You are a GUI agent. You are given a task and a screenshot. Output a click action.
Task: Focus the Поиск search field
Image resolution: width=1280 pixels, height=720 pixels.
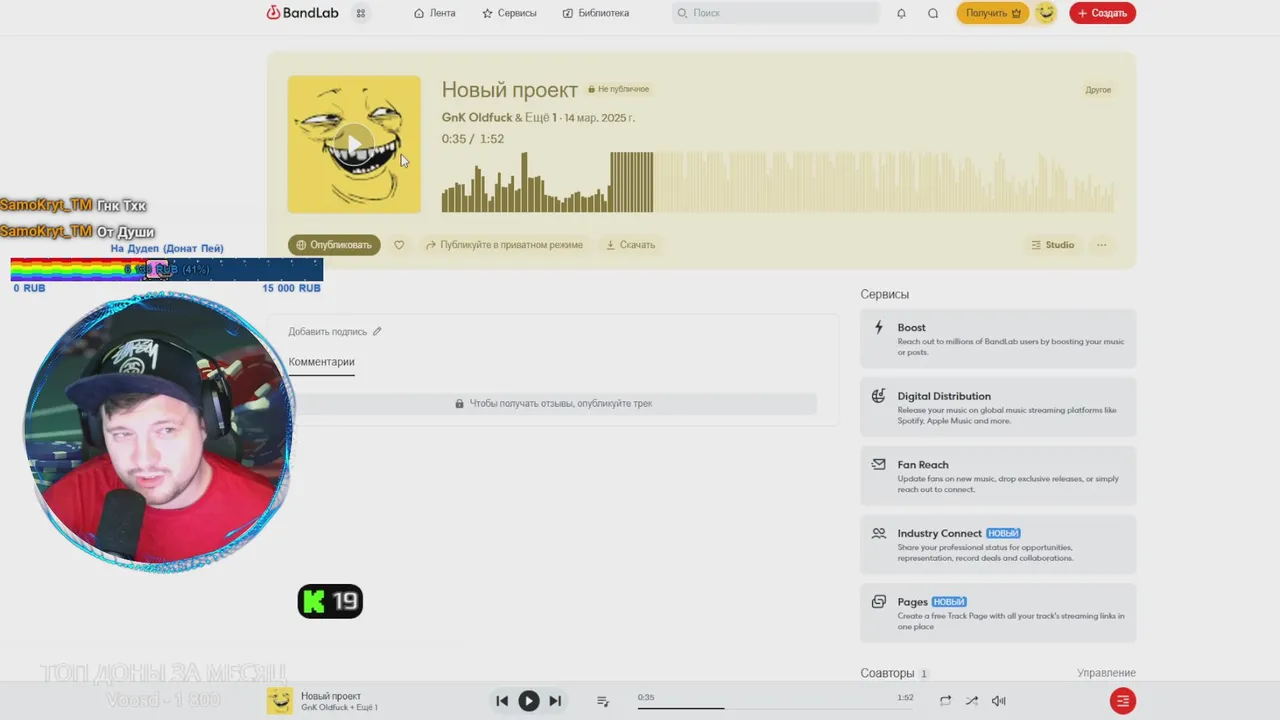tap(775, 13)
